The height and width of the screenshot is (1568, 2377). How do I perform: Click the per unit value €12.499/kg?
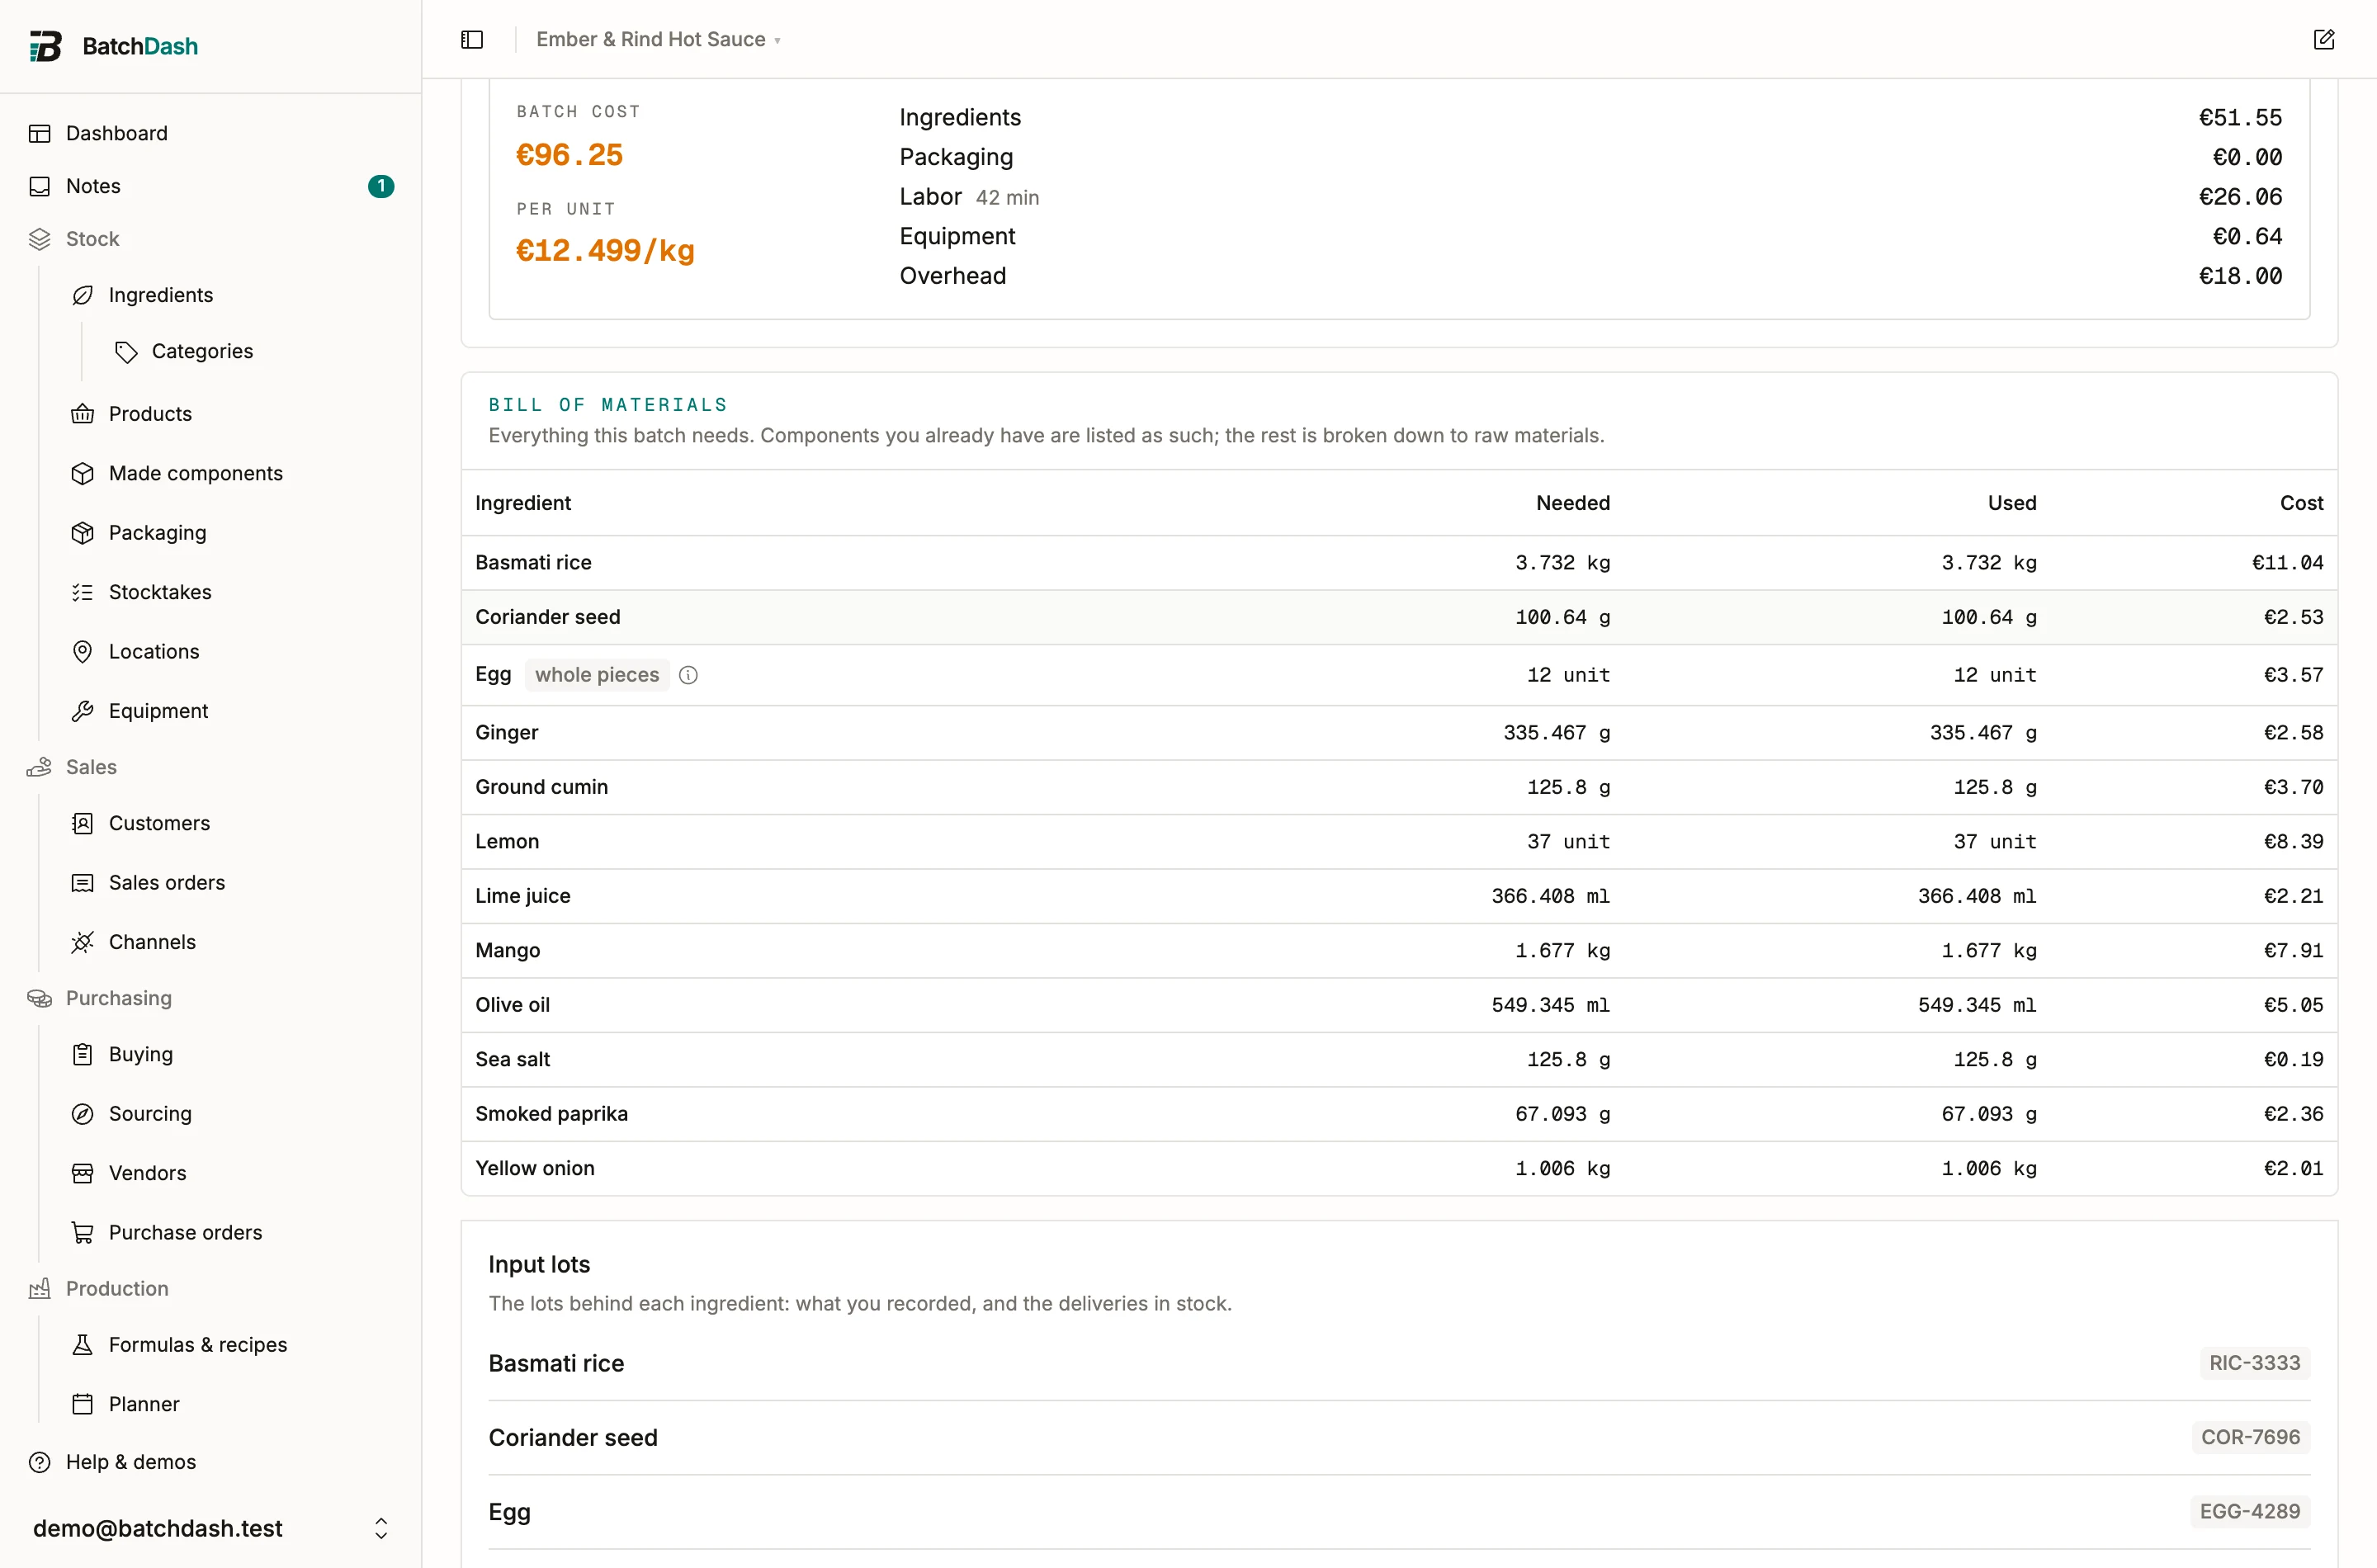click(605, 250)
